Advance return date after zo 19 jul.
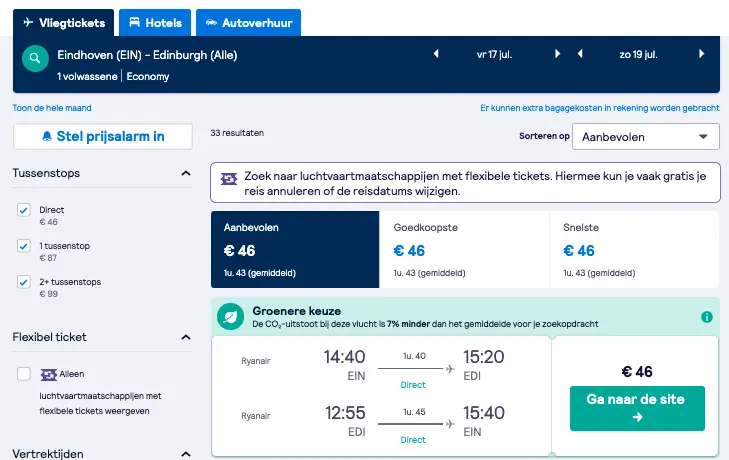729x460 pixels. pyautogui.click(x=702, y=54)
